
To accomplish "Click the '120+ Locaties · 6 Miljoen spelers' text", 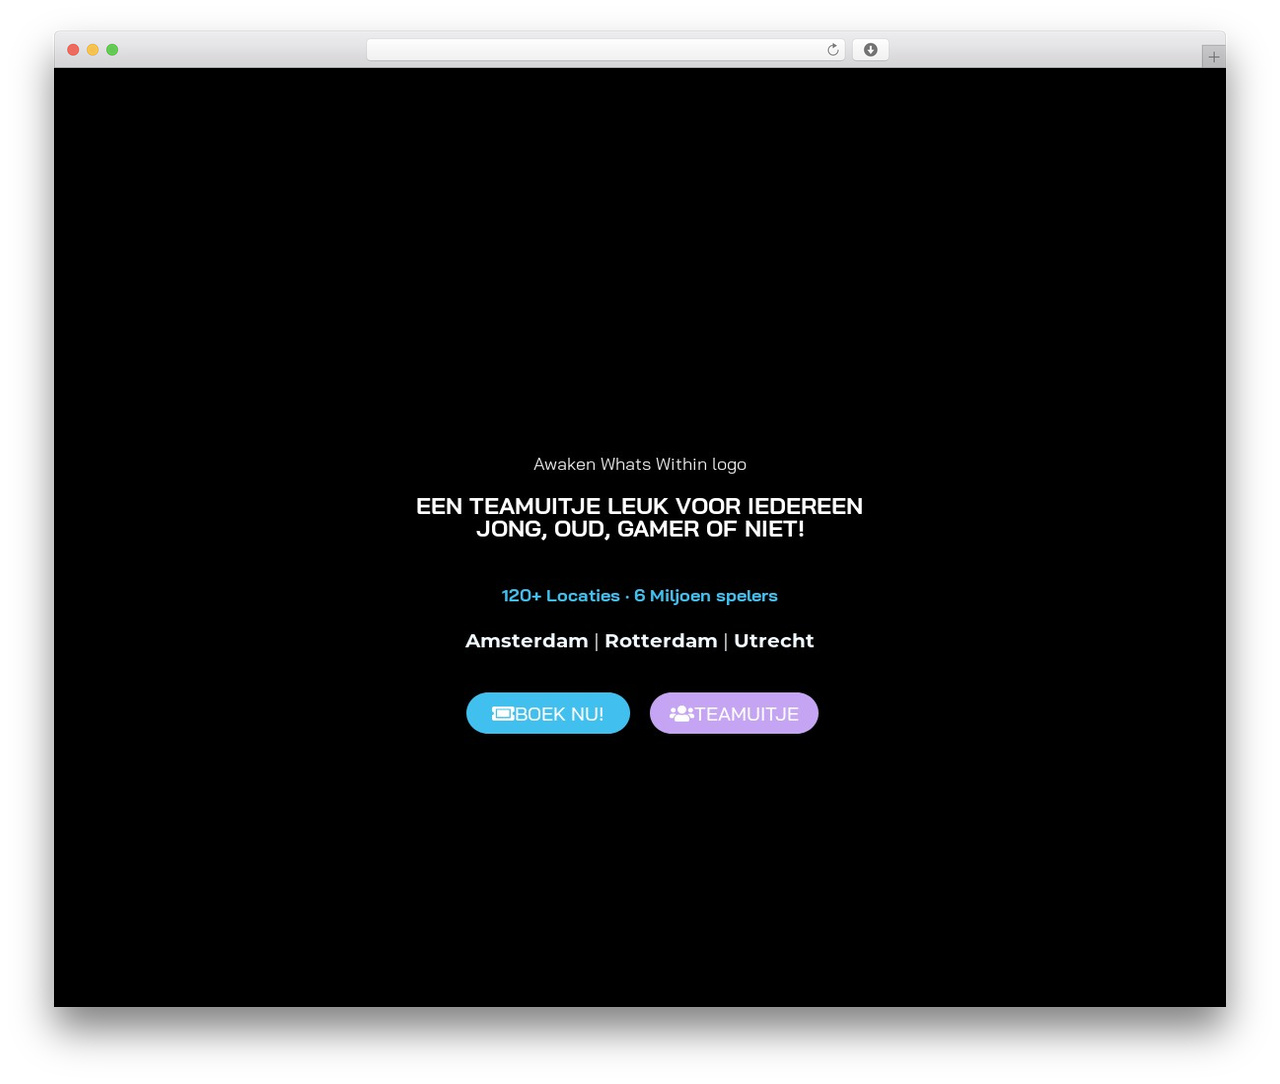I will click(640, 596).
